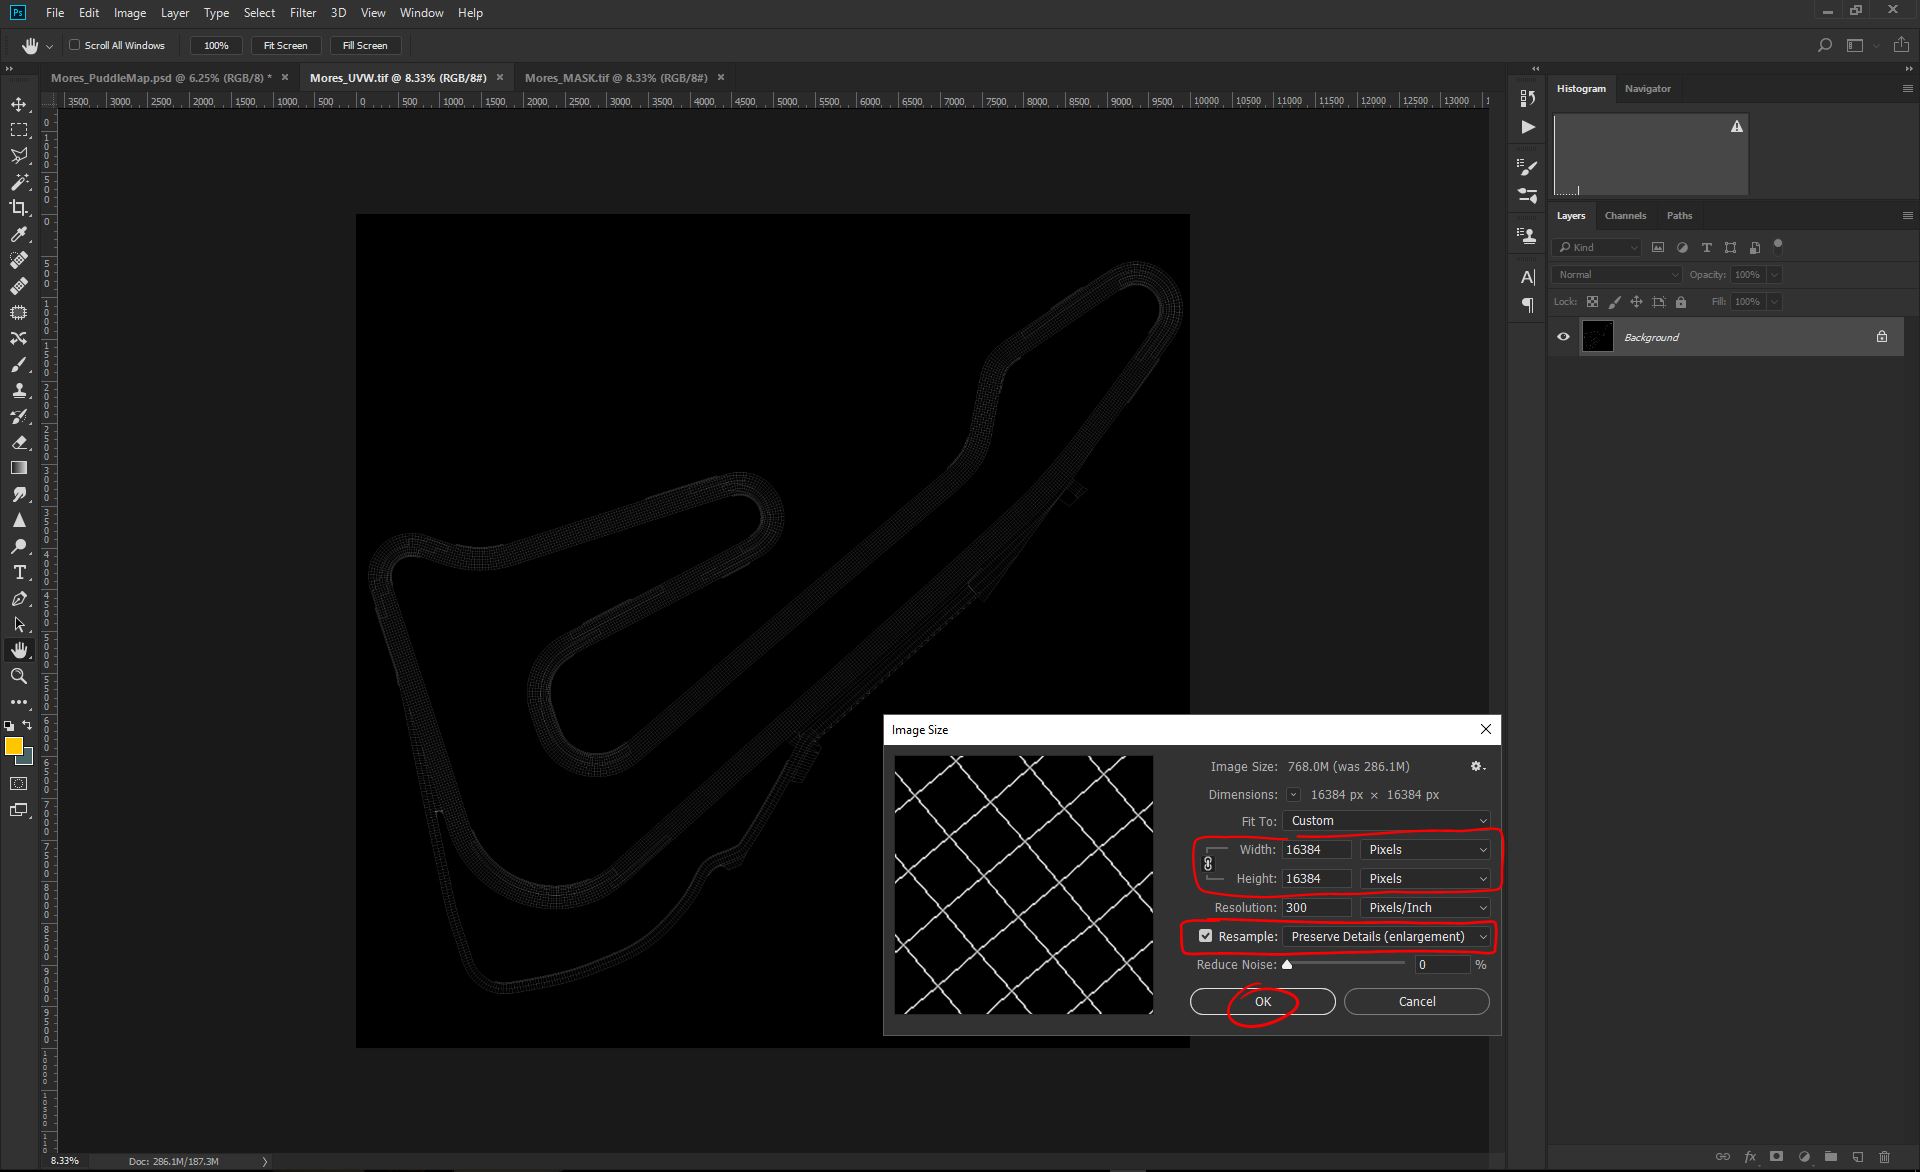The image size is (1920, 1172).
Task: Click Cancel in Image Size dialog
Action: (1417, 1001)
